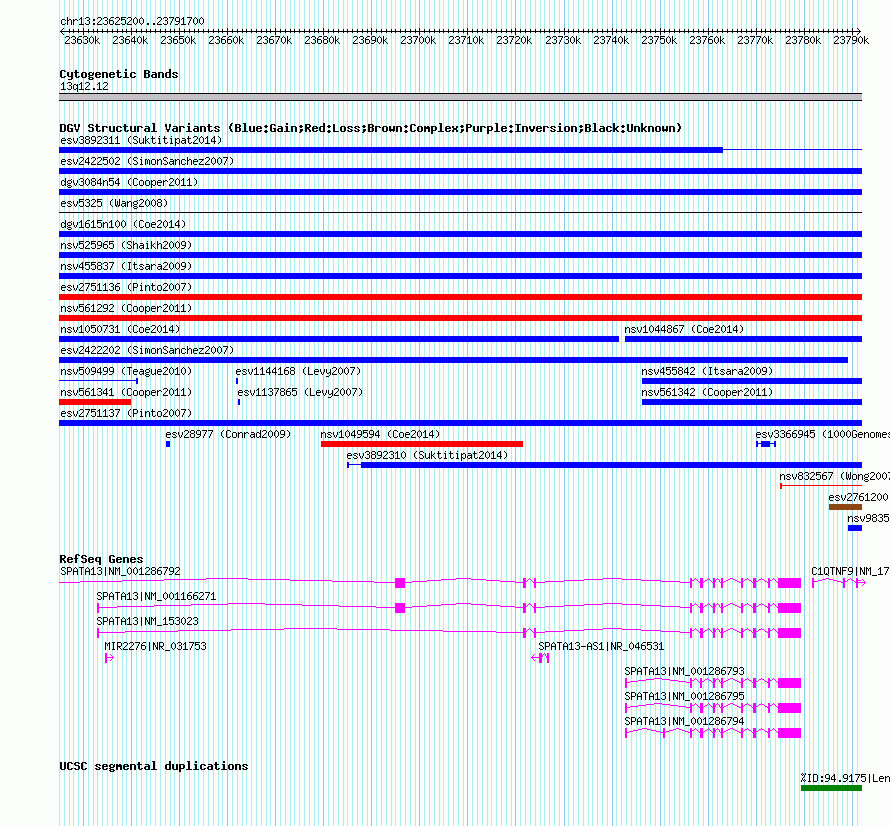Screen dimensions: 890x826
Task: Open esv3366945 (1000Genomes) variant
Action: 766,444
